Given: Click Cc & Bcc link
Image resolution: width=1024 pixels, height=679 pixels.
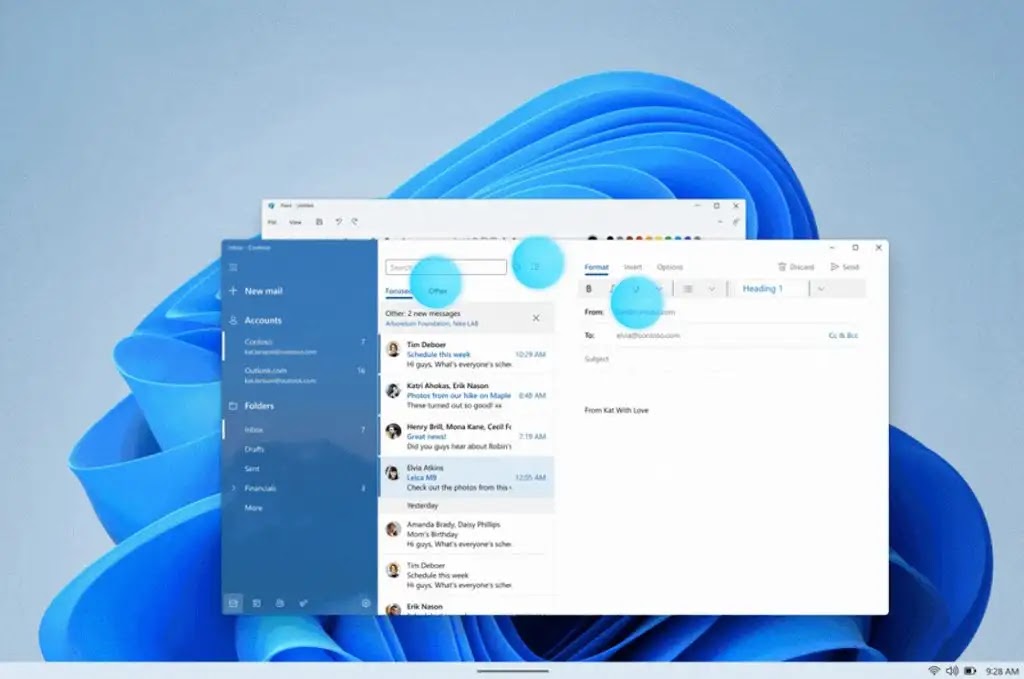Looking at the screenshot, I should coord(843,336).
